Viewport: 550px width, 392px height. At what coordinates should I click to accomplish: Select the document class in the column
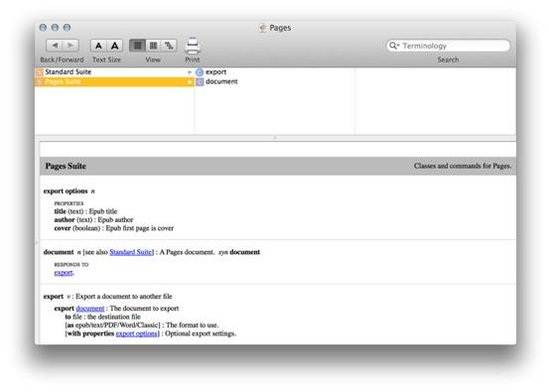click(x=221, y=82)
